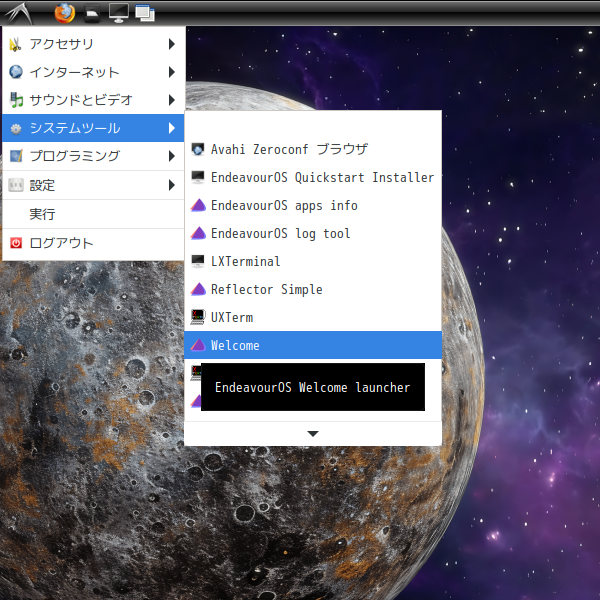Click the down arrow at submenu bottom
600x600 pixels.
[313, 434]
